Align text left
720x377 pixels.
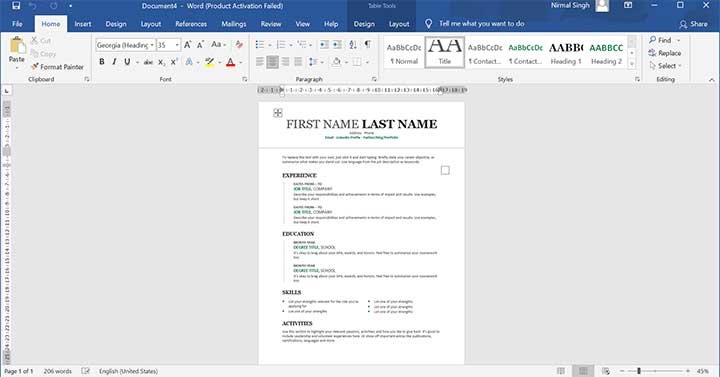[259, 62]
